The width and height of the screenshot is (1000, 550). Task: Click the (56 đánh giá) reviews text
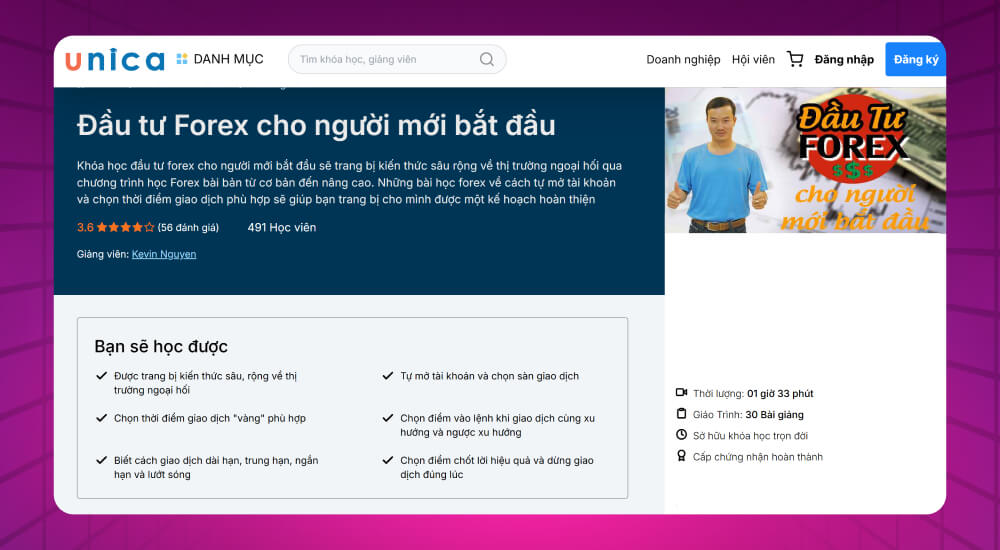tap(188, 228)
